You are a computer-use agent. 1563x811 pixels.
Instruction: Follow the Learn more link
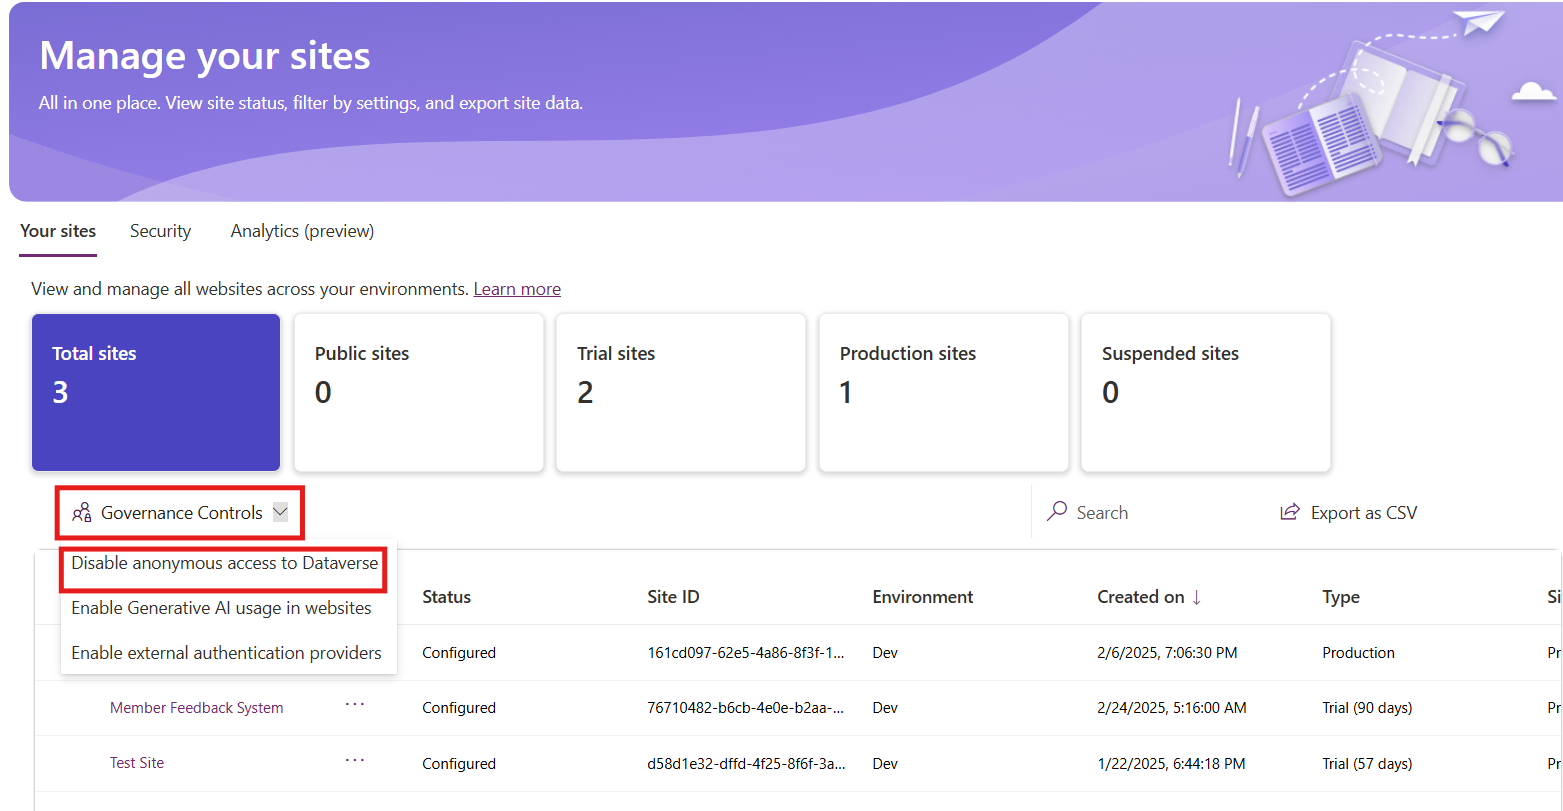coord(517,289)
